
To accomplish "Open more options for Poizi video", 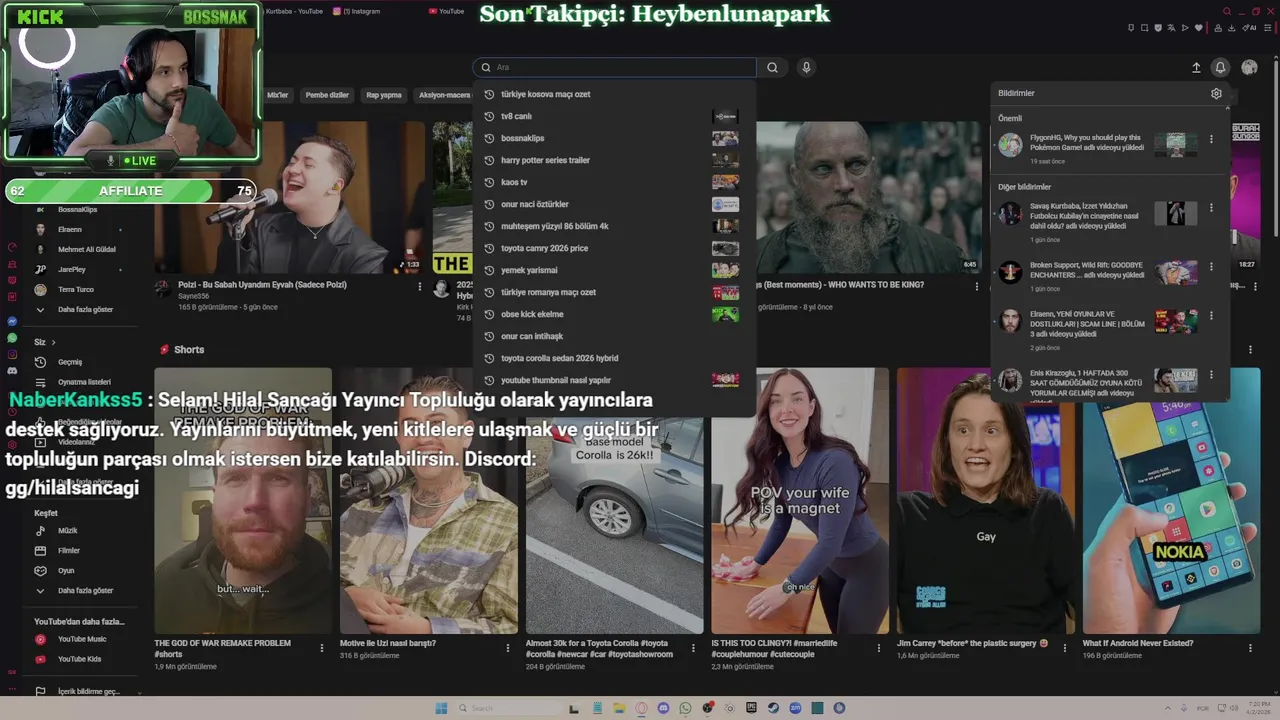I will pos(420,286).
